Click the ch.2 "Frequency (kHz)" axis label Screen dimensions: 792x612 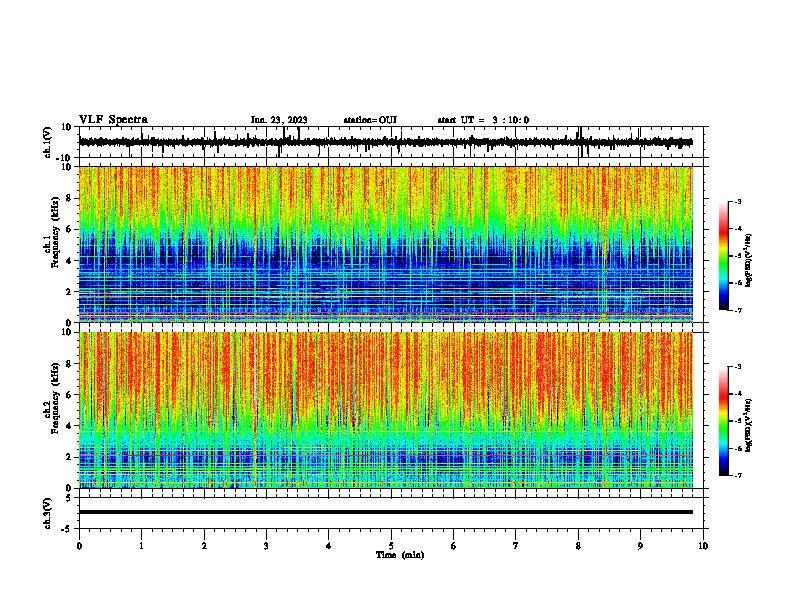click(55, 398)
